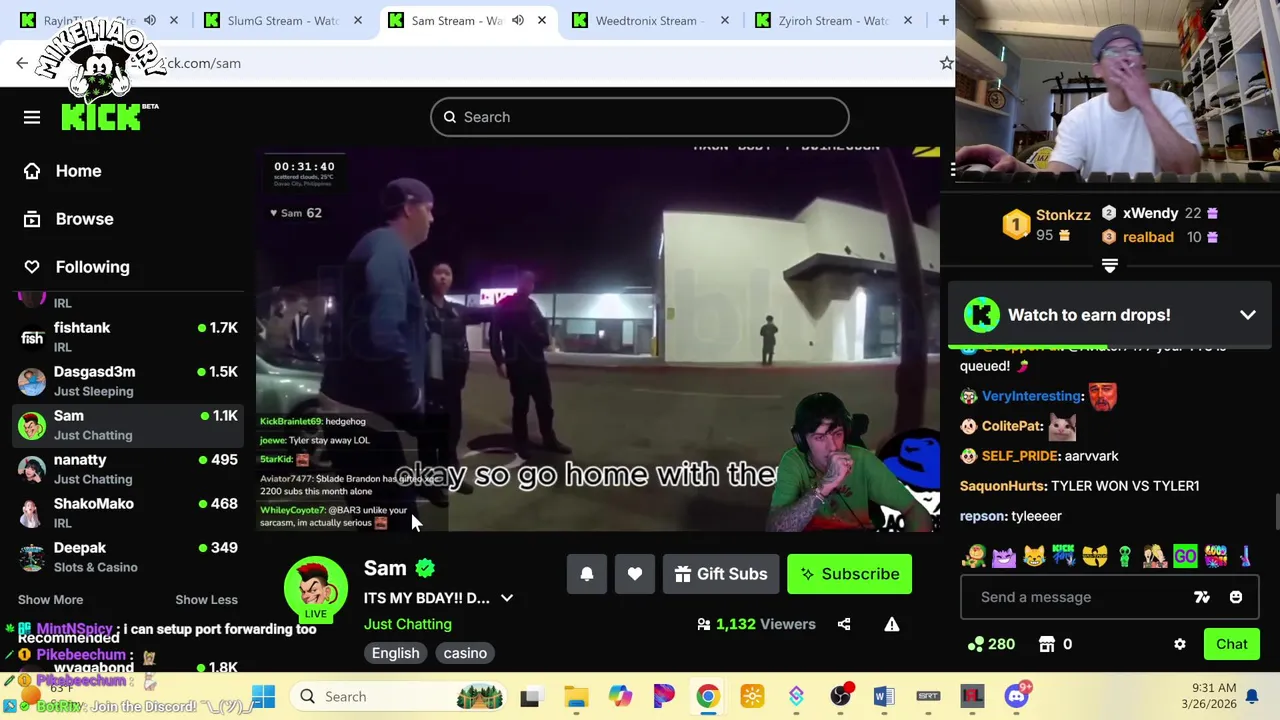1280x720 pixels.
Task: Open Stonkzz top gifter entry
Action: pos(1047,224)
